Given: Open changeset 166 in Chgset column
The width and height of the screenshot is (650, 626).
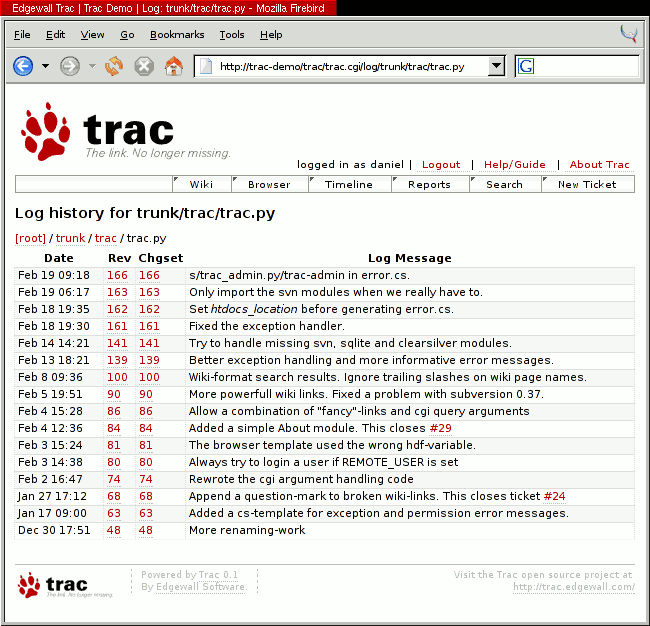Looking at the screenshot, I should coord(149,275).
